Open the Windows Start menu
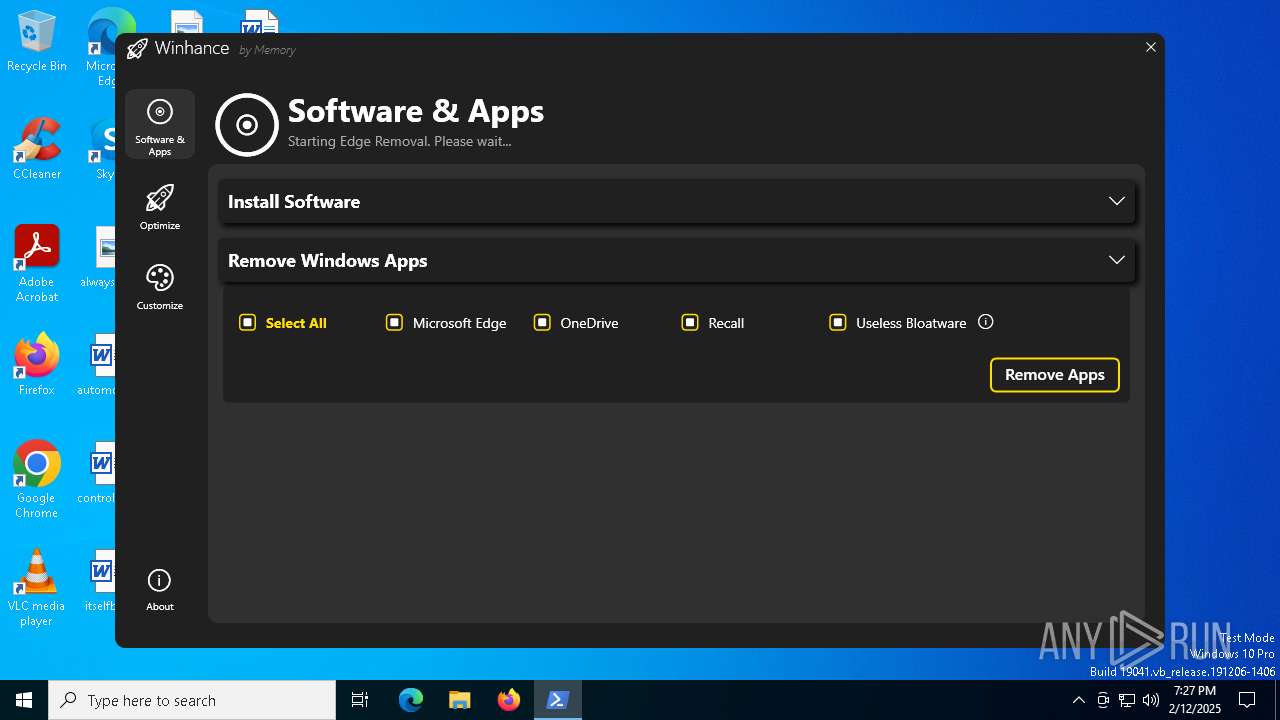 (x=24, y=700)
